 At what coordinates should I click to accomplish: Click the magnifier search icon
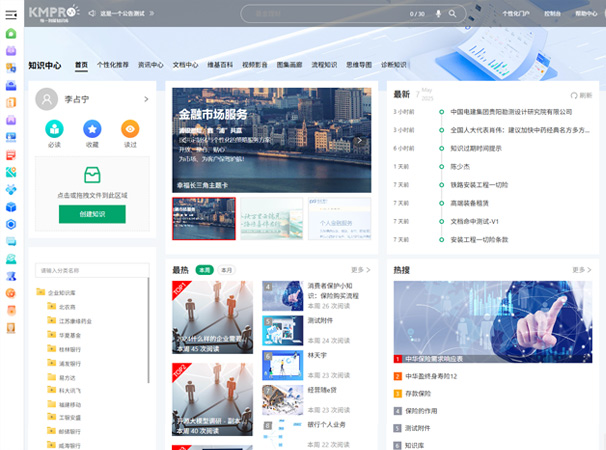coord(452,14)
